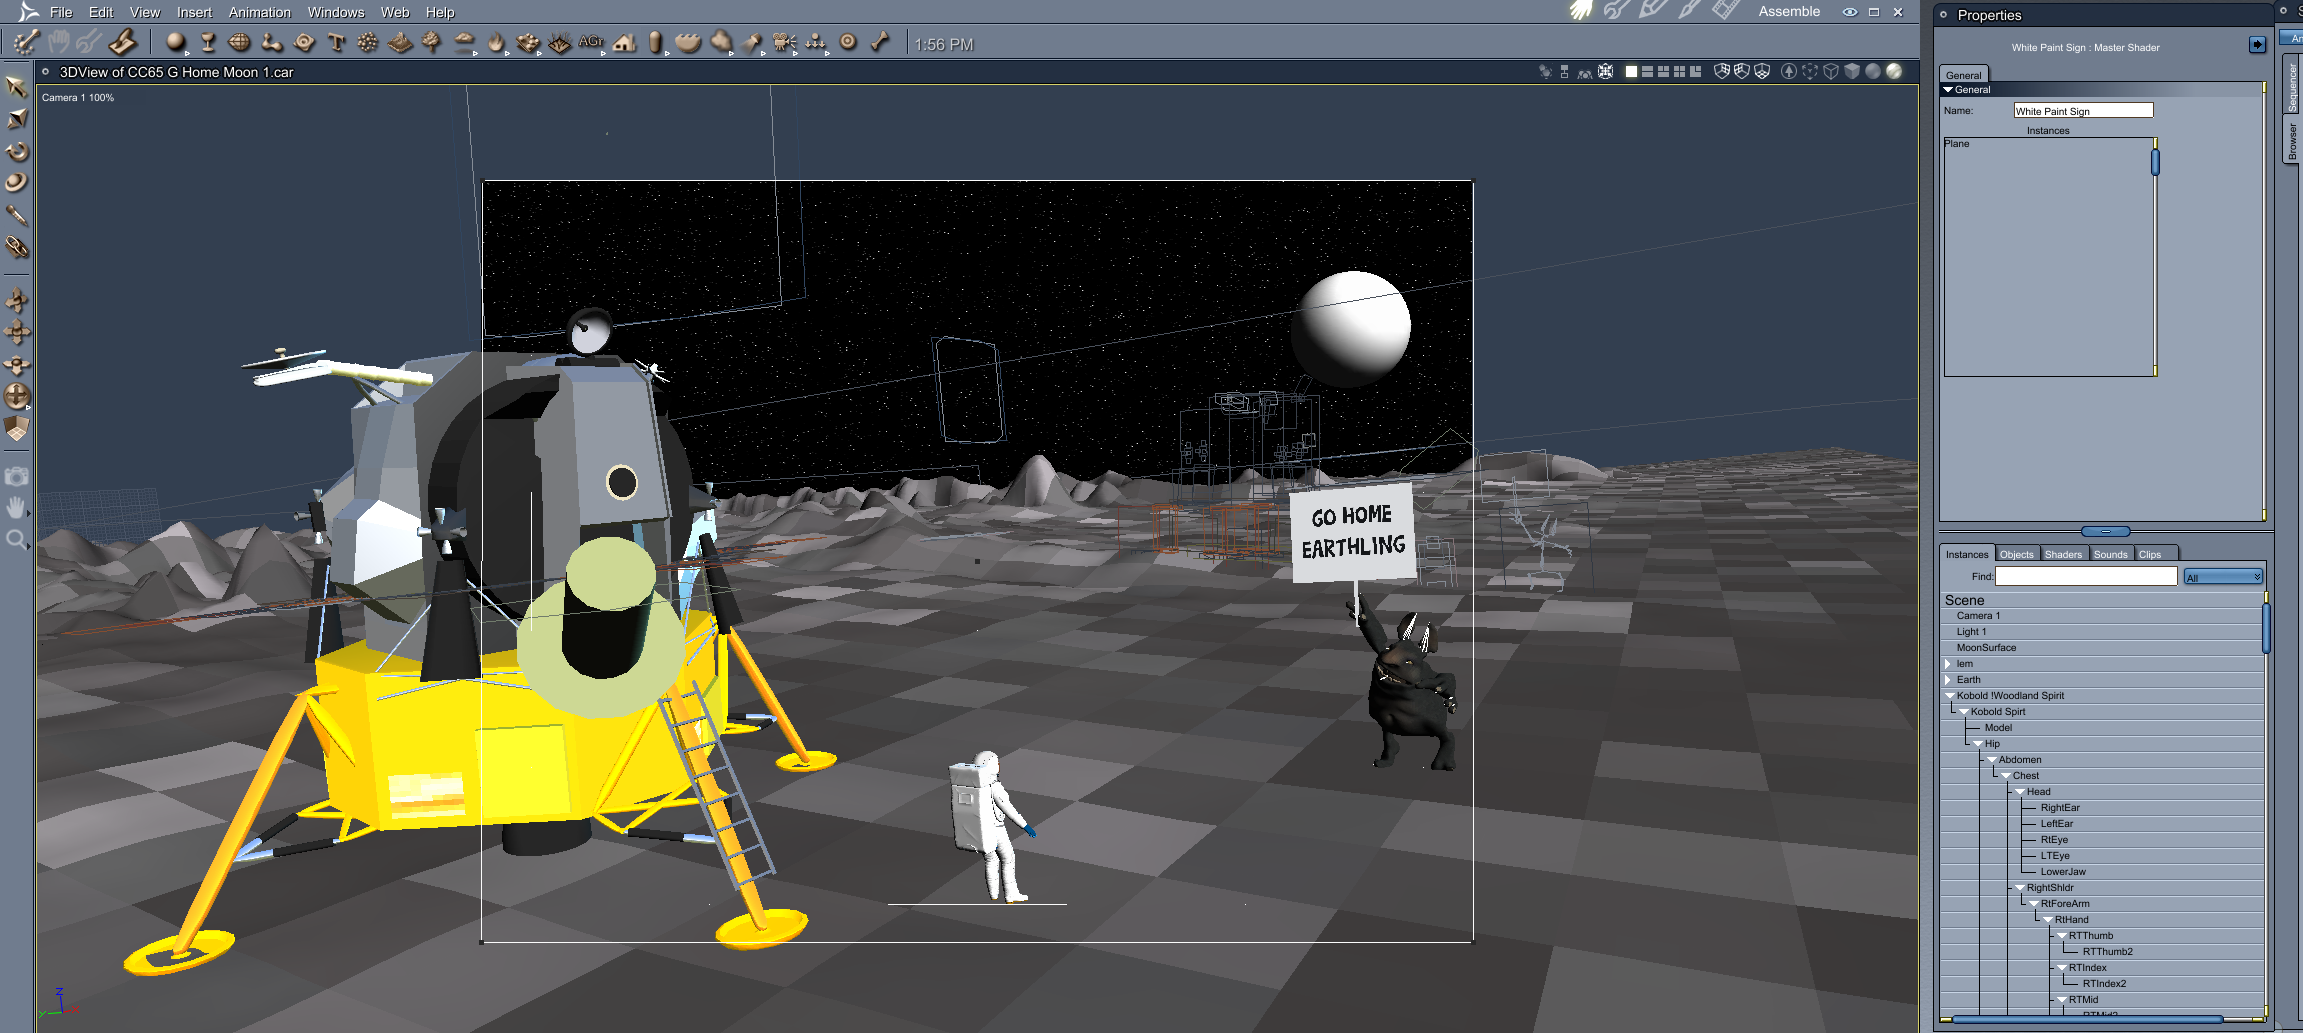The image size is (2303, 1033).
Task: Open the Storyboard room pencil icon
Action: point(1652,11)
